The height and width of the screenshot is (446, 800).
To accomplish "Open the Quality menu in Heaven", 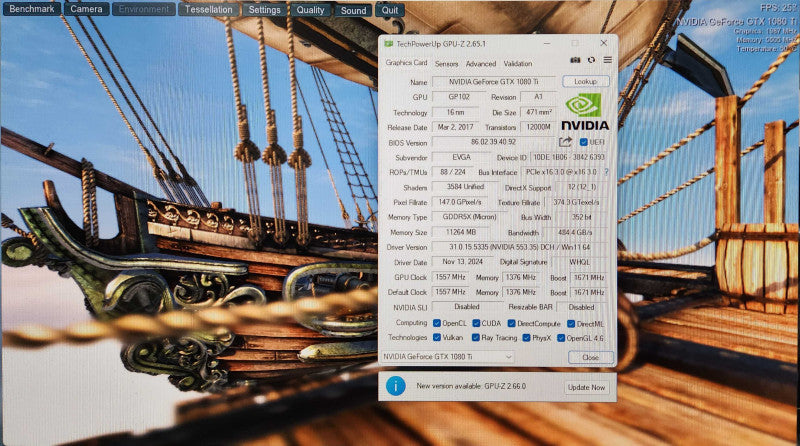I will [310, 10].
